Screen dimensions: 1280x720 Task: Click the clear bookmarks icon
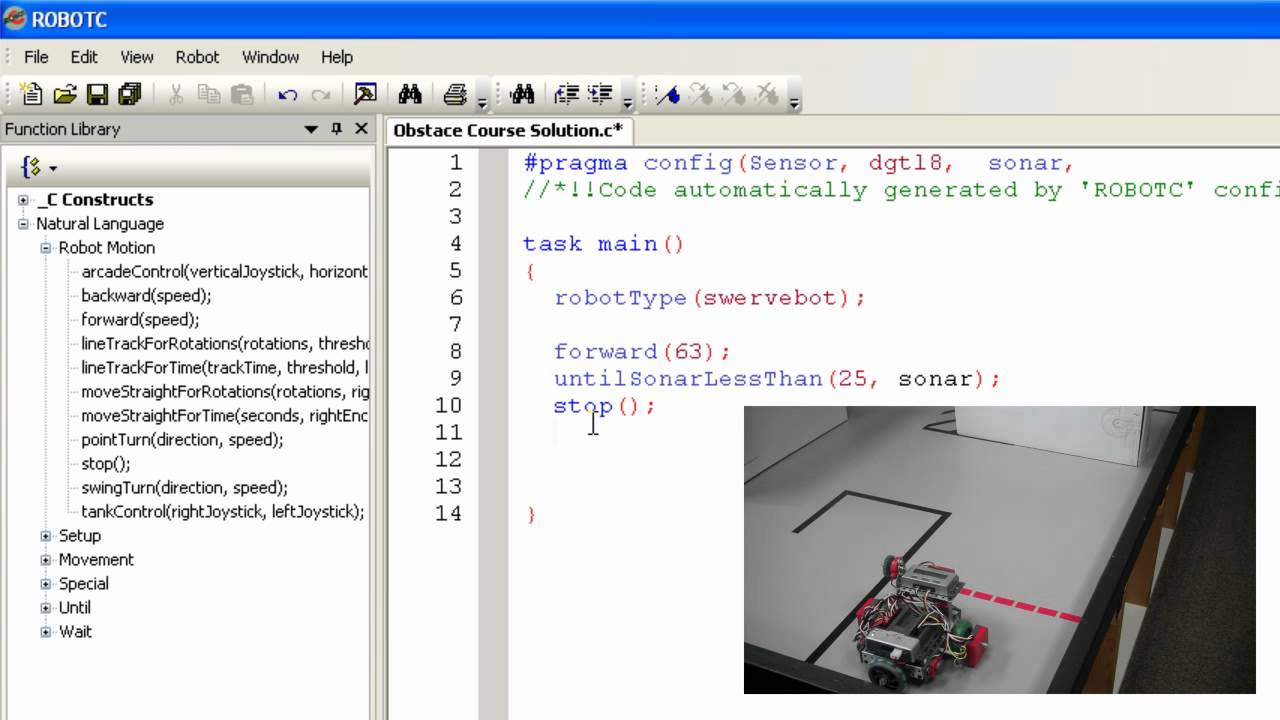(x=767, y=95)
